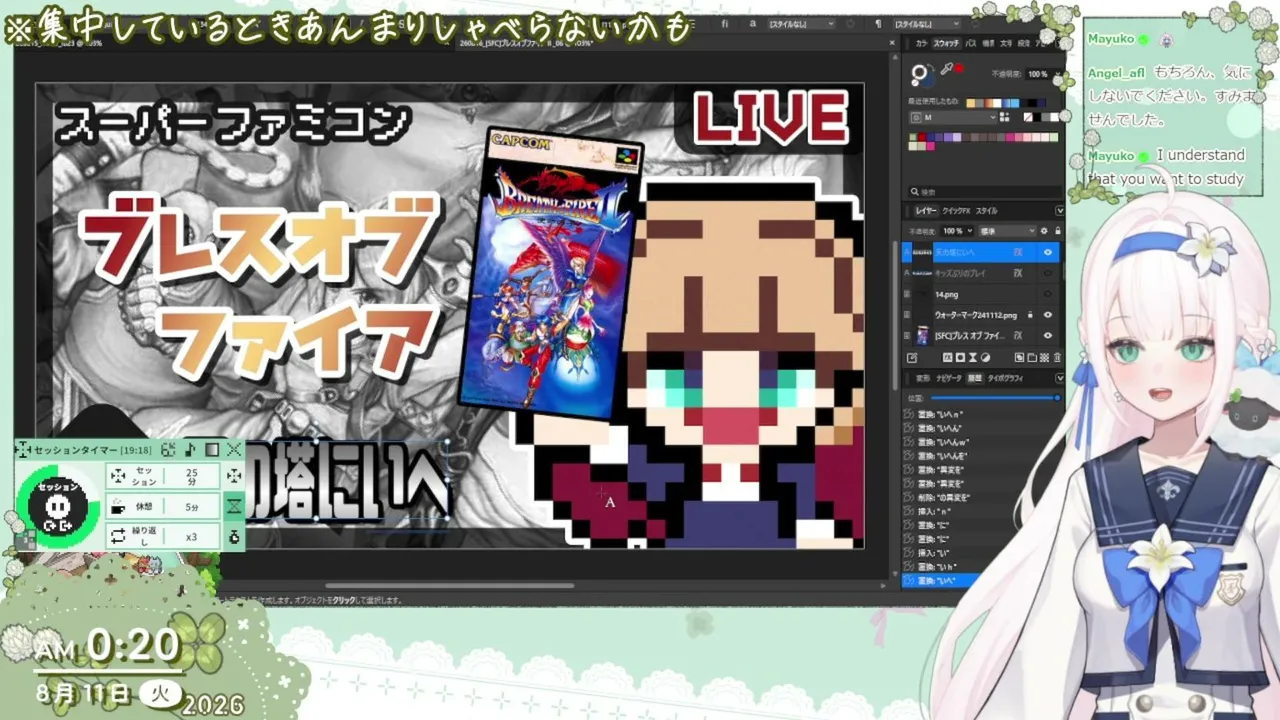The height and width of the screenshot is (720, 1280).
Task: Click the セッション 25分 setting button
Action: [164, 476]
